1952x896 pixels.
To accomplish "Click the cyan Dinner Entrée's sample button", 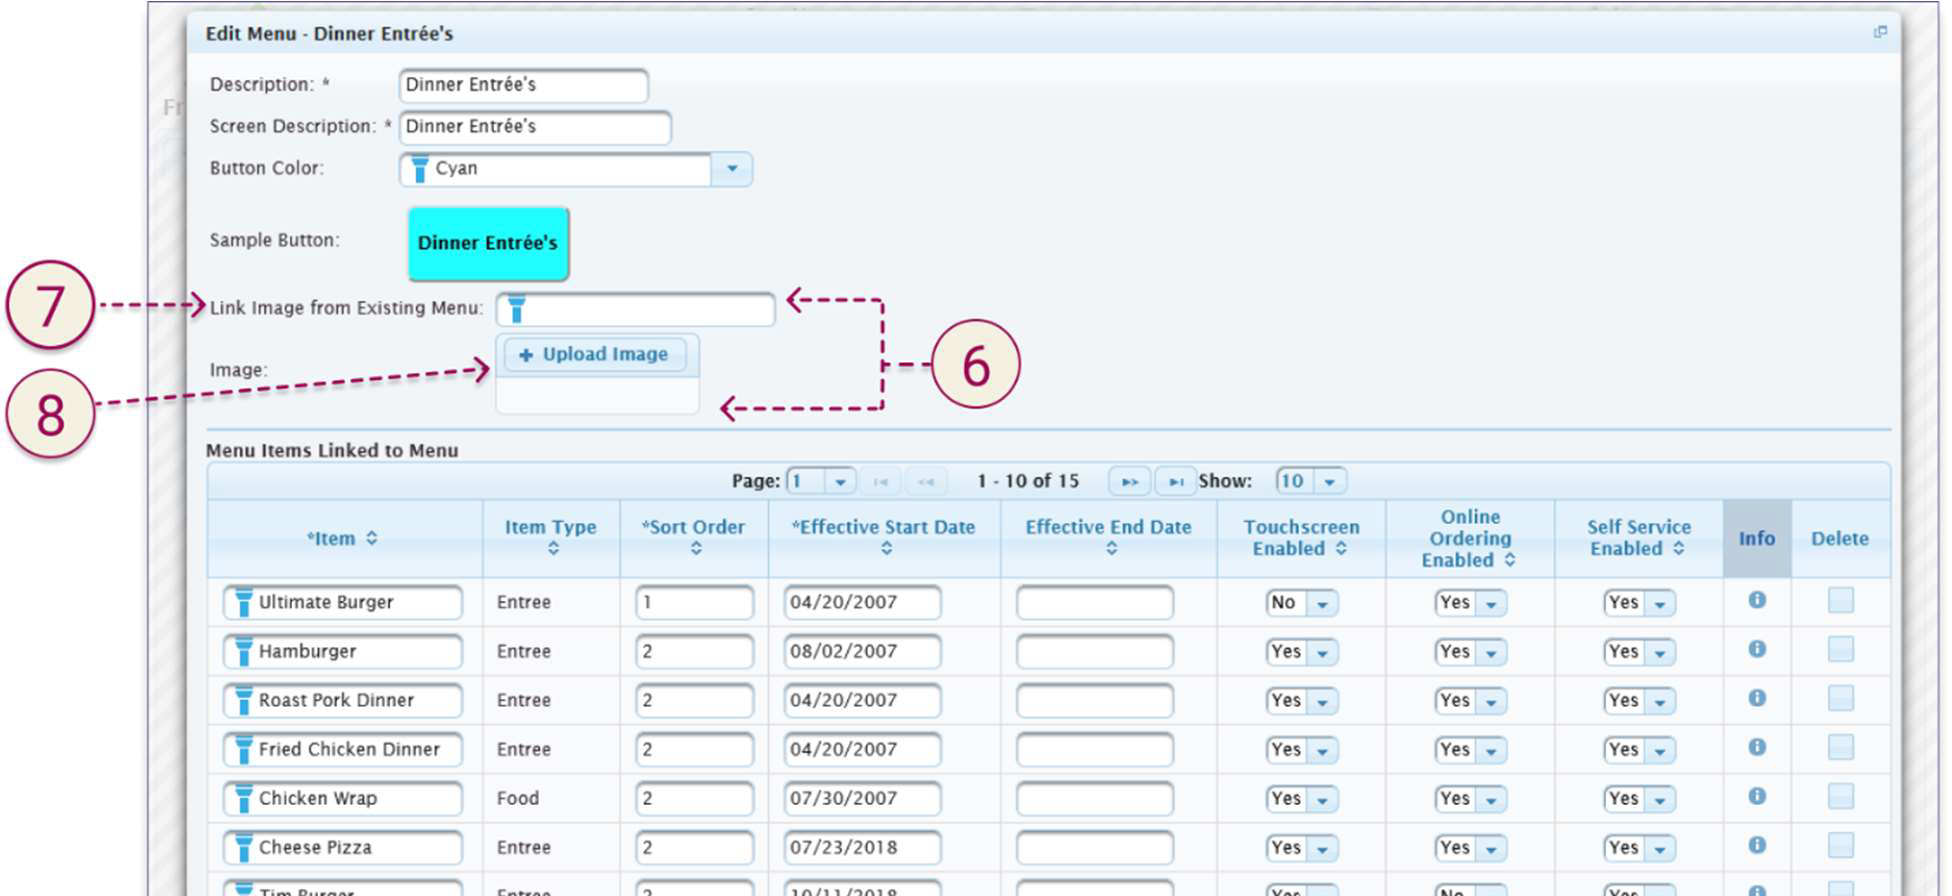I will (488, 243).
